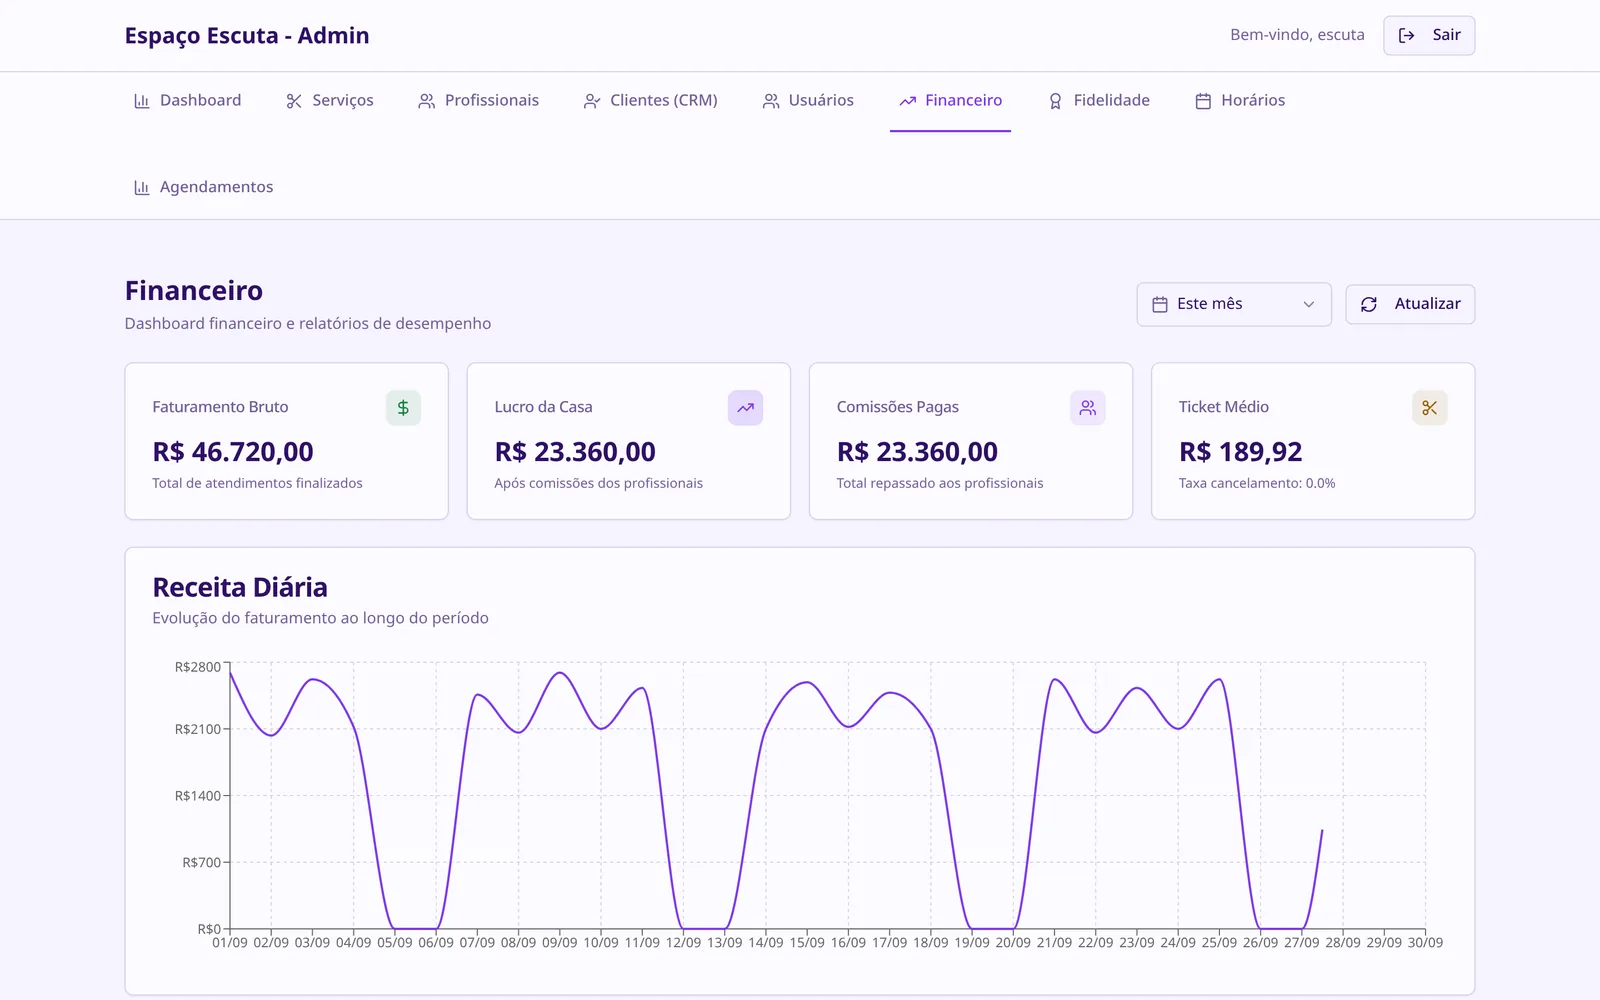The width and height of the screenshot is (1600, 1000).
Task: Click the scissors icon beside Serviços
Action: coord(294,101)
